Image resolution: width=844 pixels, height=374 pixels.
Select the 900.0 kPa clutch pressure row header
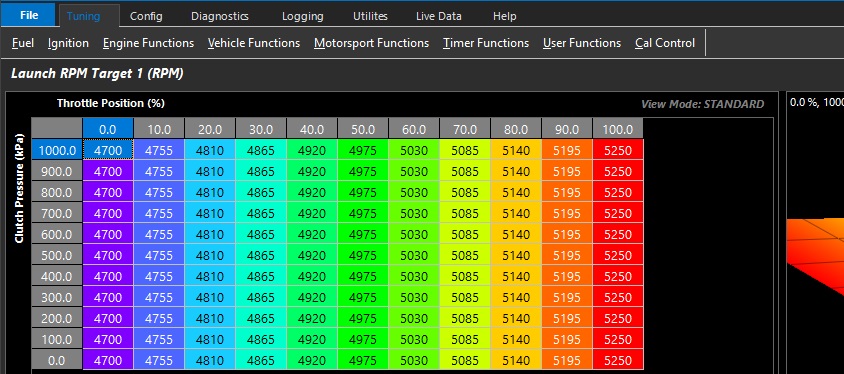57,171
